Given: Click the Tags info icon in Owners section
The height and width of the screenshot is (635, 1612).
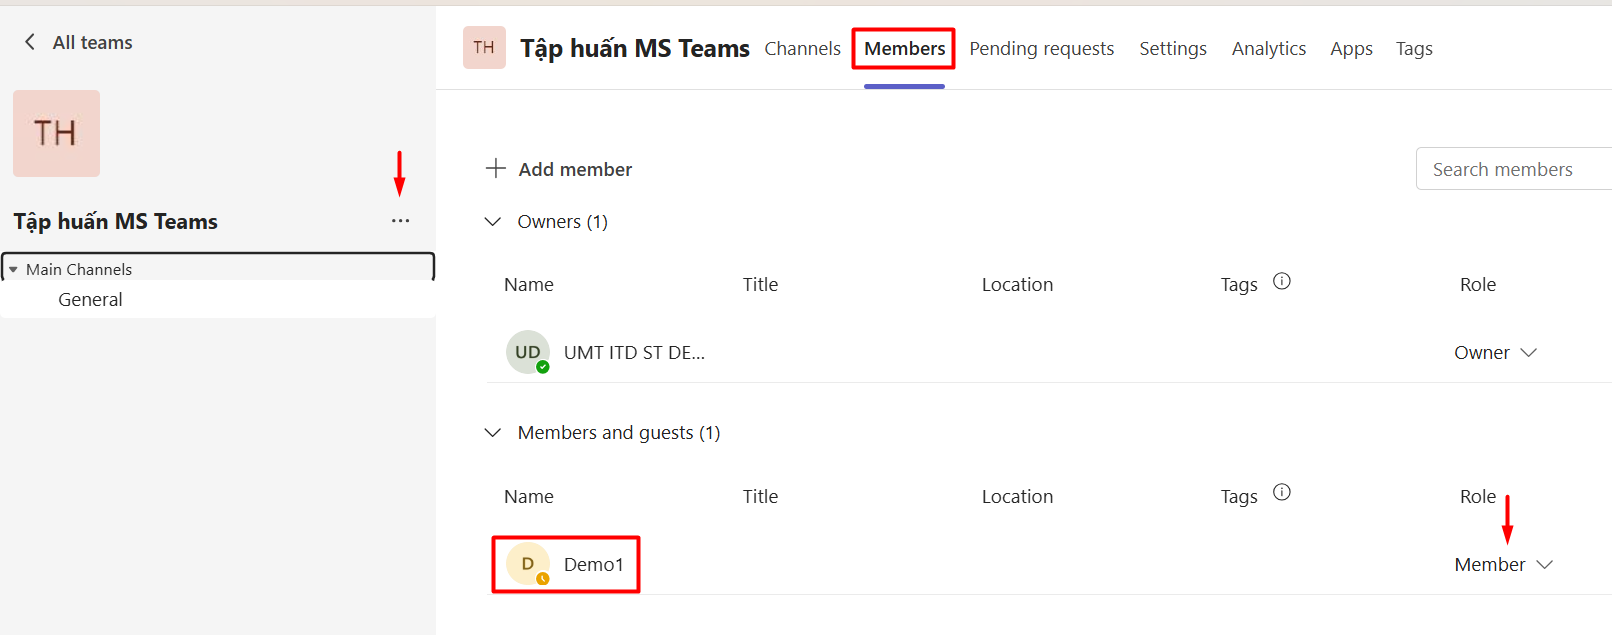Looking at the screenshot, I should (x=1281, y=282).
